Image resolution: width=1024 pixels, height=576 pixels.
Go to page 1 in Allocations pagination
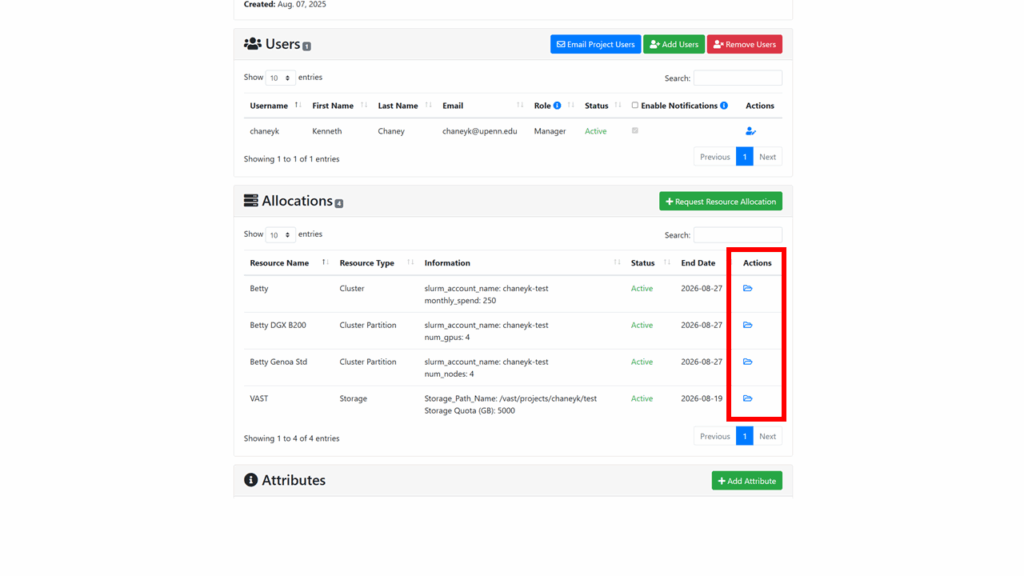pos(744,437)
